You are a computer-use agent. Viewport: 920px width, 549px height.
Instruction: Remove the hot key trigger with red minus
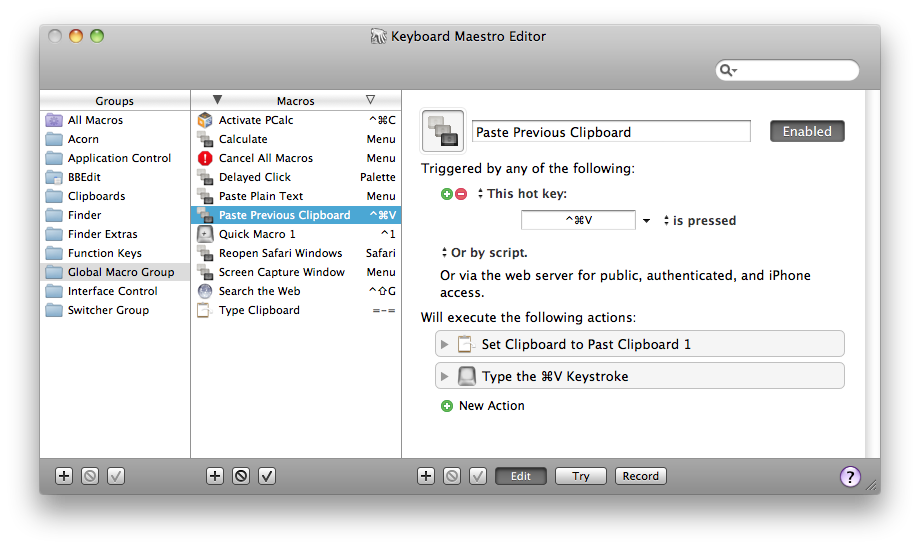[x=461, y=194]
